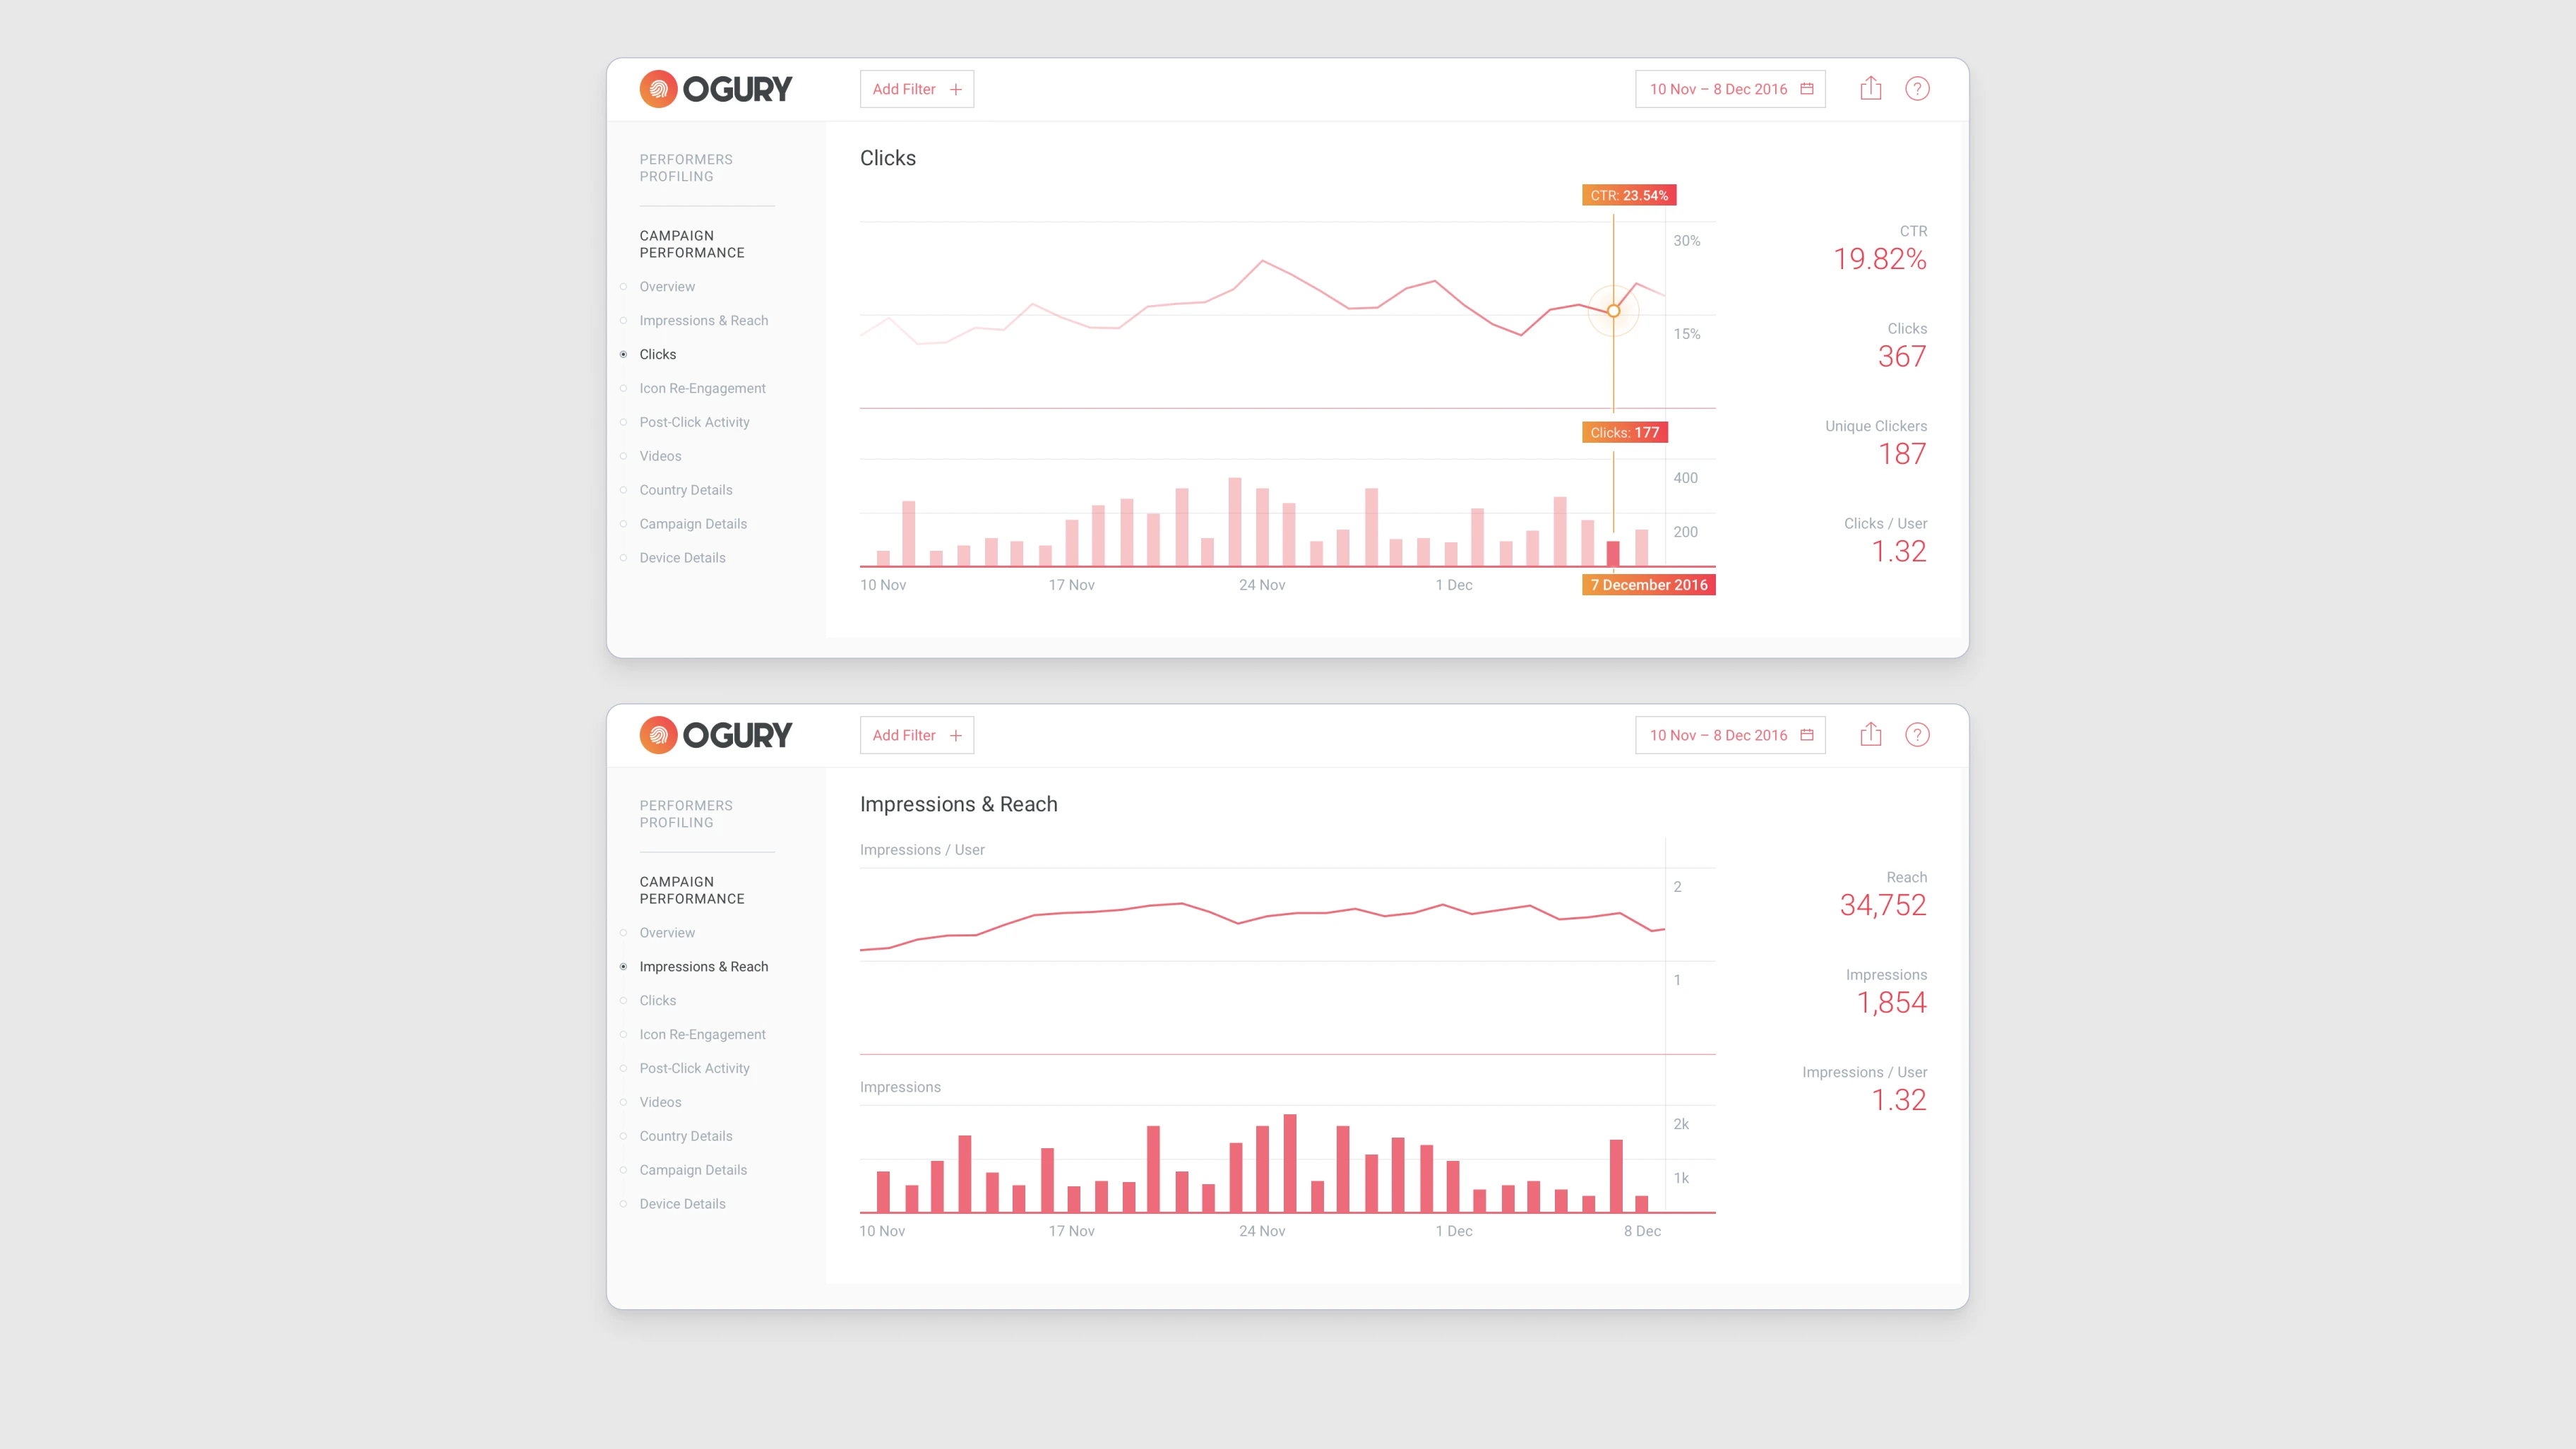
Task: Click the share icon in the top dashboard
Action: pos(1870,89)
